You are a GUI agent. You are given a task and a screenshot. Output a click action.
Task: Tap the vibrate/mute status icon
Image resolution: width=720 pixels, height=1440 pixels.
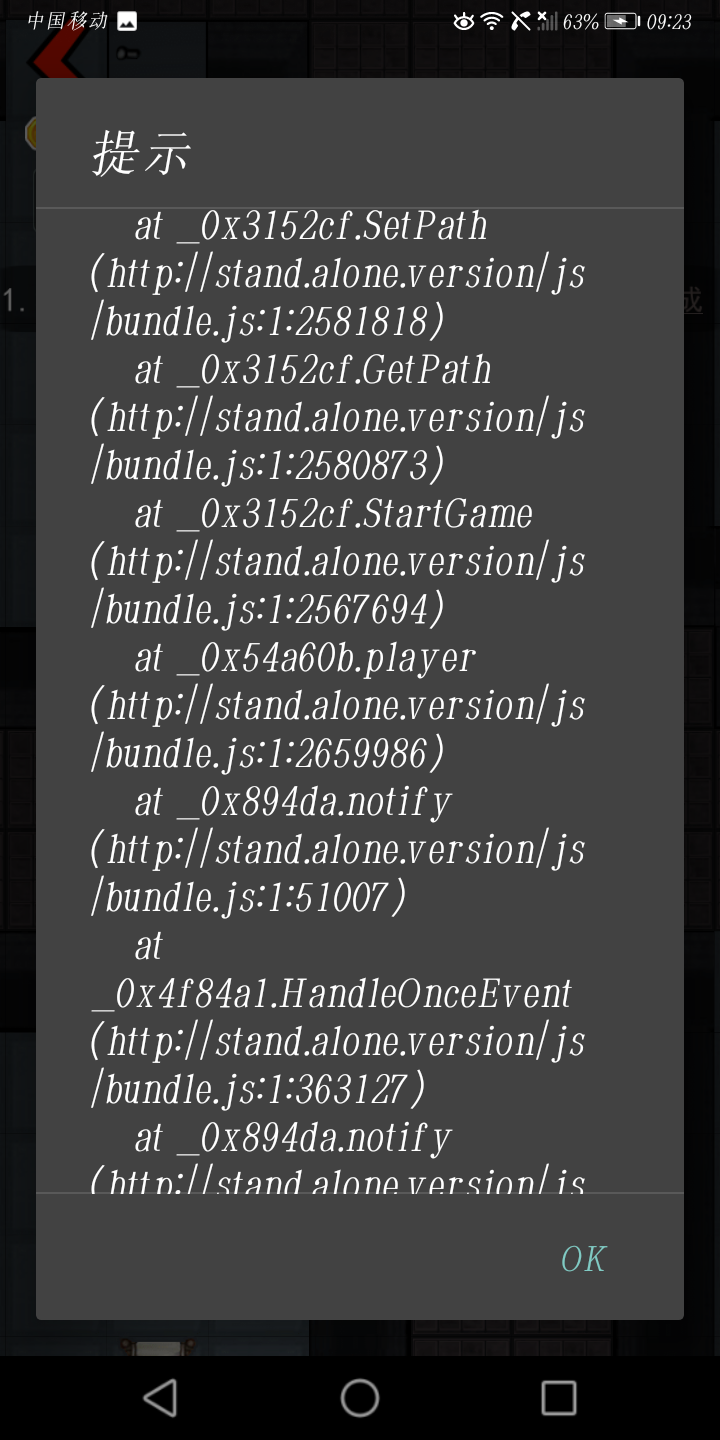pyautogui.click(x=520, y=21)
